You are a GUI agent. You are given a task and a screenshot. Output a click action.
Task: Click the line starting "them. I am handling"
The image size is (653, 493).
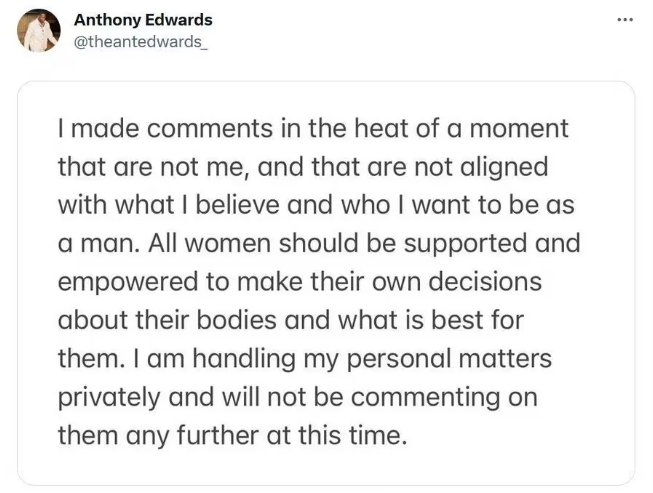(305, 358)
